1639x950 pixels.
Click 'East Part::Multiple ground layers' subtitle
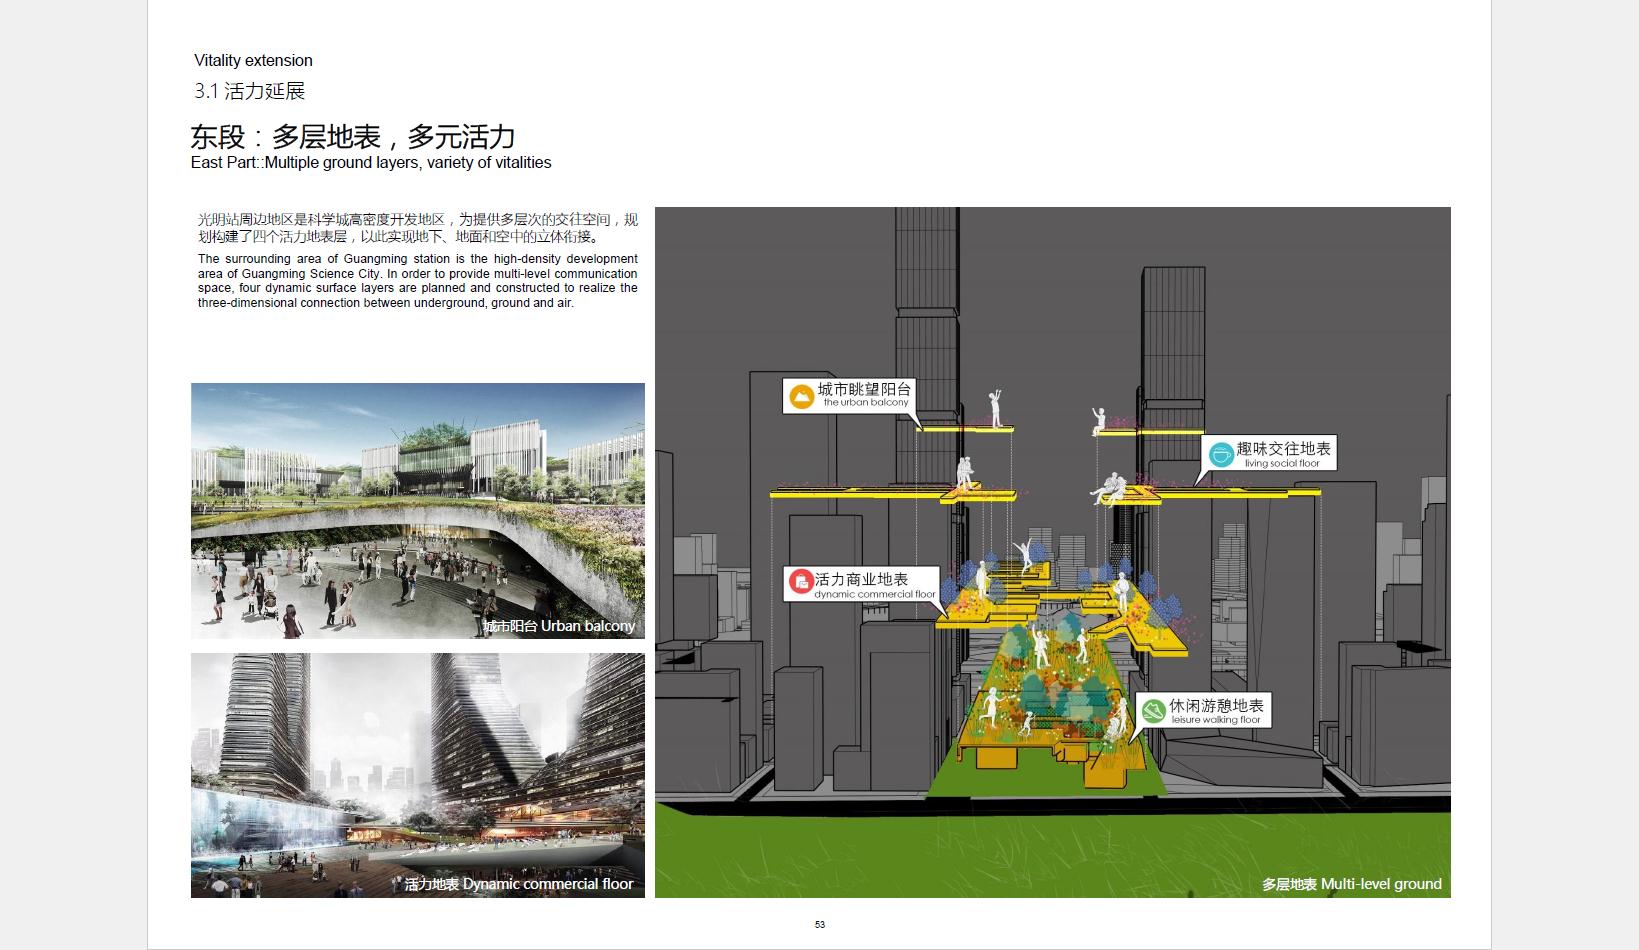click(x=371, y=163)
